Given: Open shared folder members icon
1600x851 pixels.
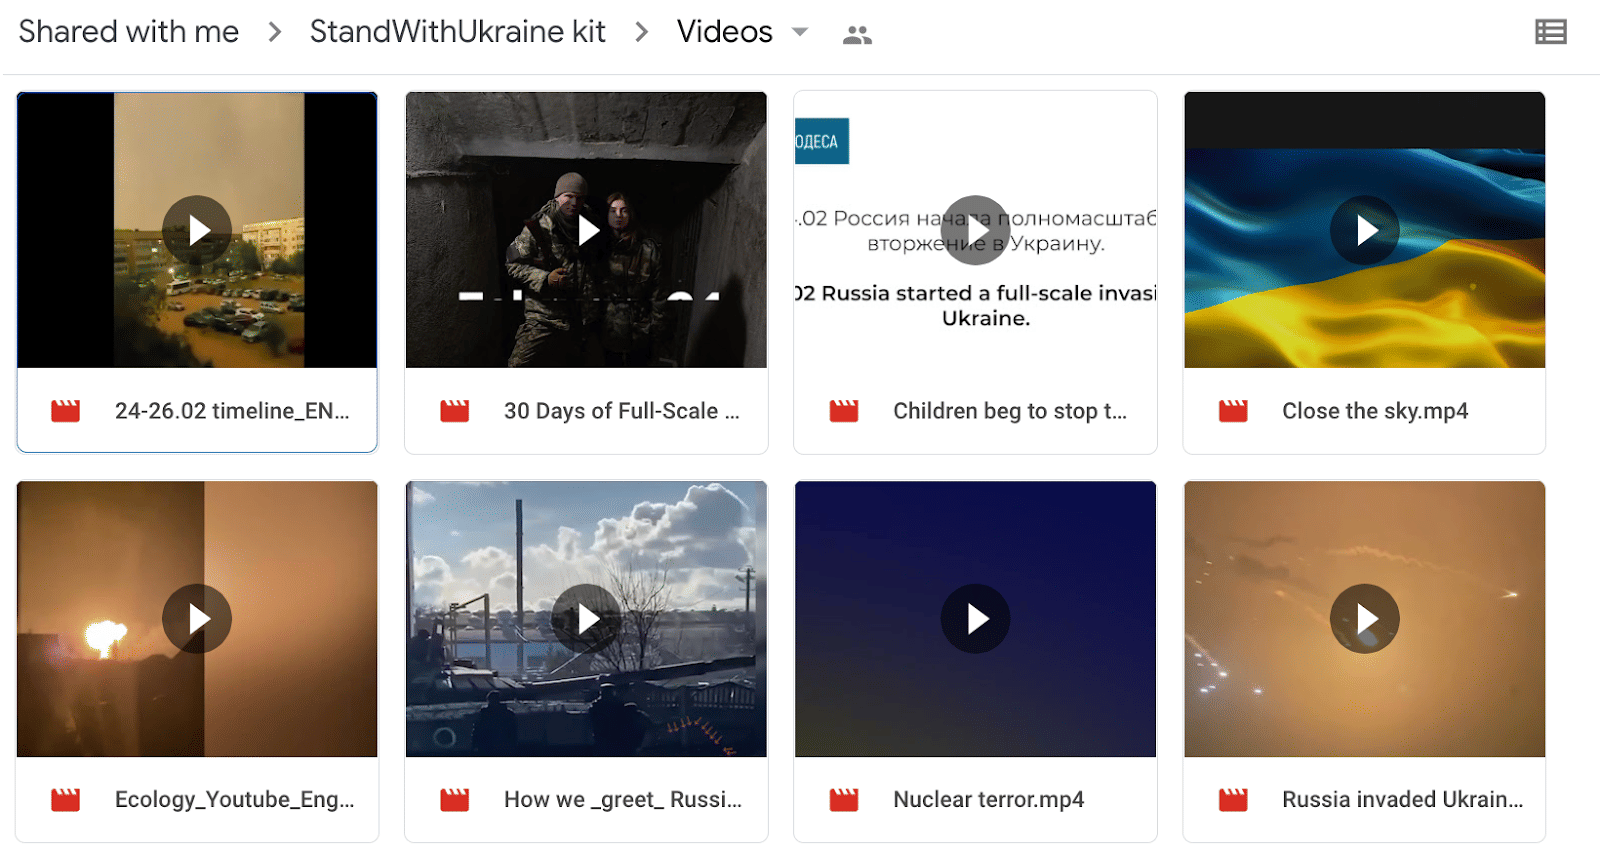Looking at the screenshot, I should coord(857,35).
